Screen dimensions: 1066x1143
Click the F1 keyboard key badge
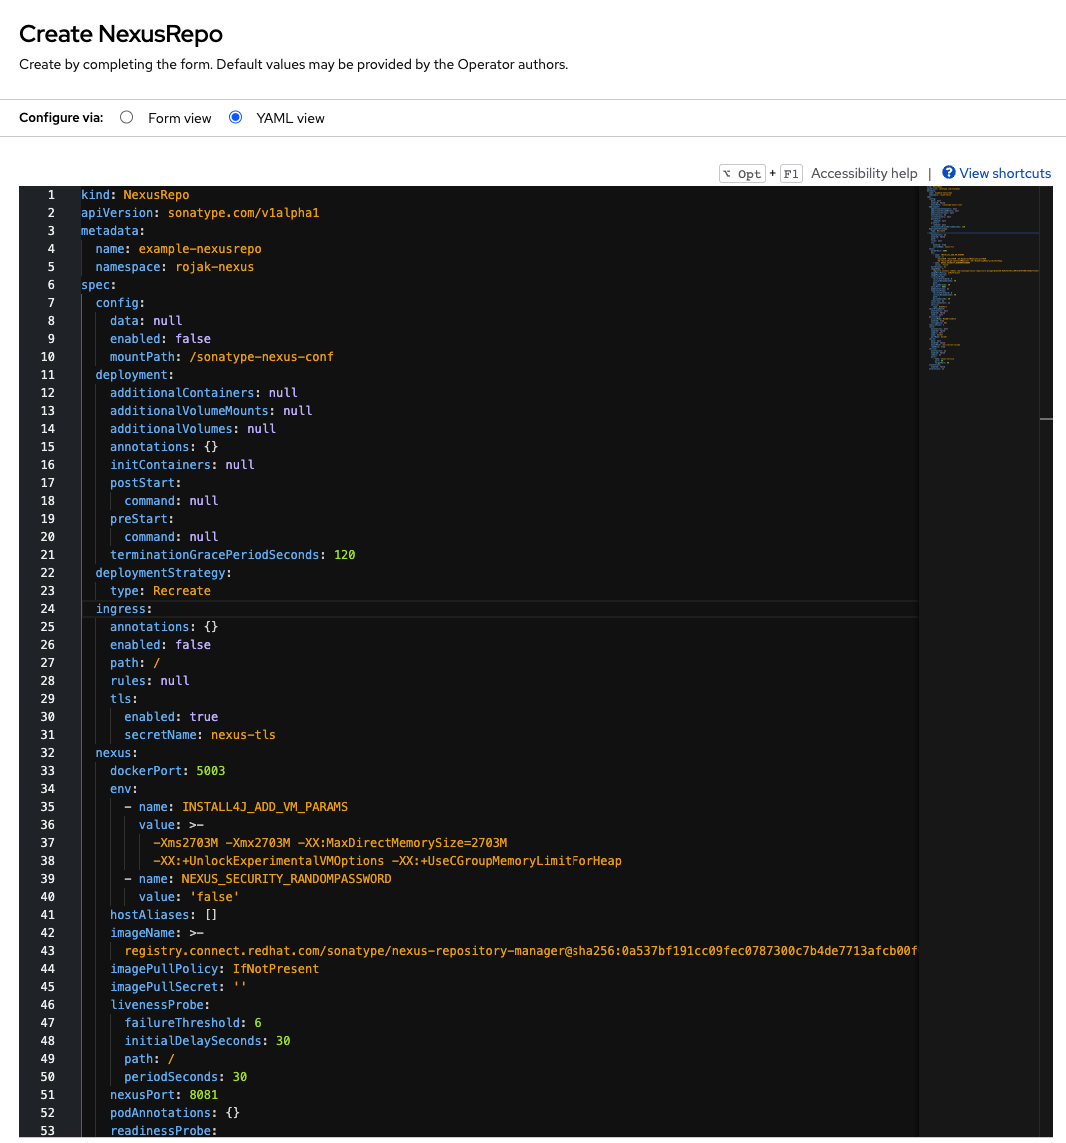coord(791,173)
